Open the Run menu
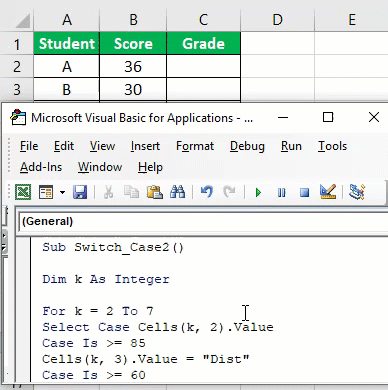The width and height of the screenshot is (388, 390). [x=291, y=146]
